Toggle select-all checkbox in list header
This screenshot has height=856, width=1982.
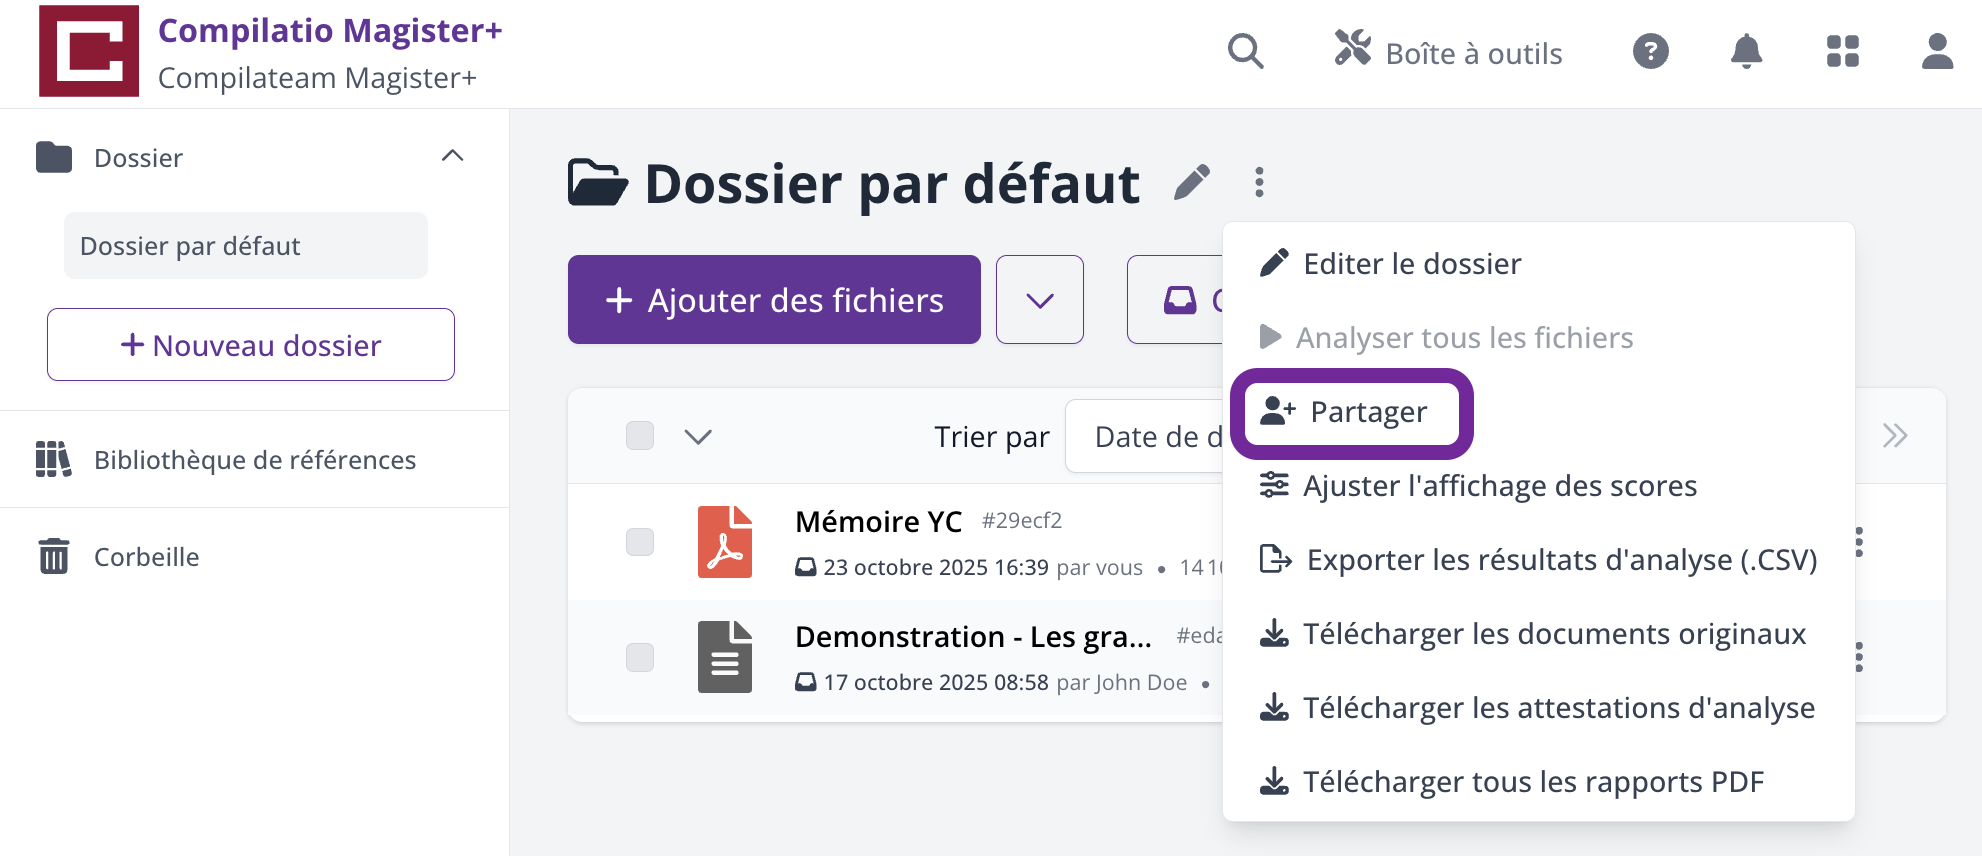coord(640,436)
